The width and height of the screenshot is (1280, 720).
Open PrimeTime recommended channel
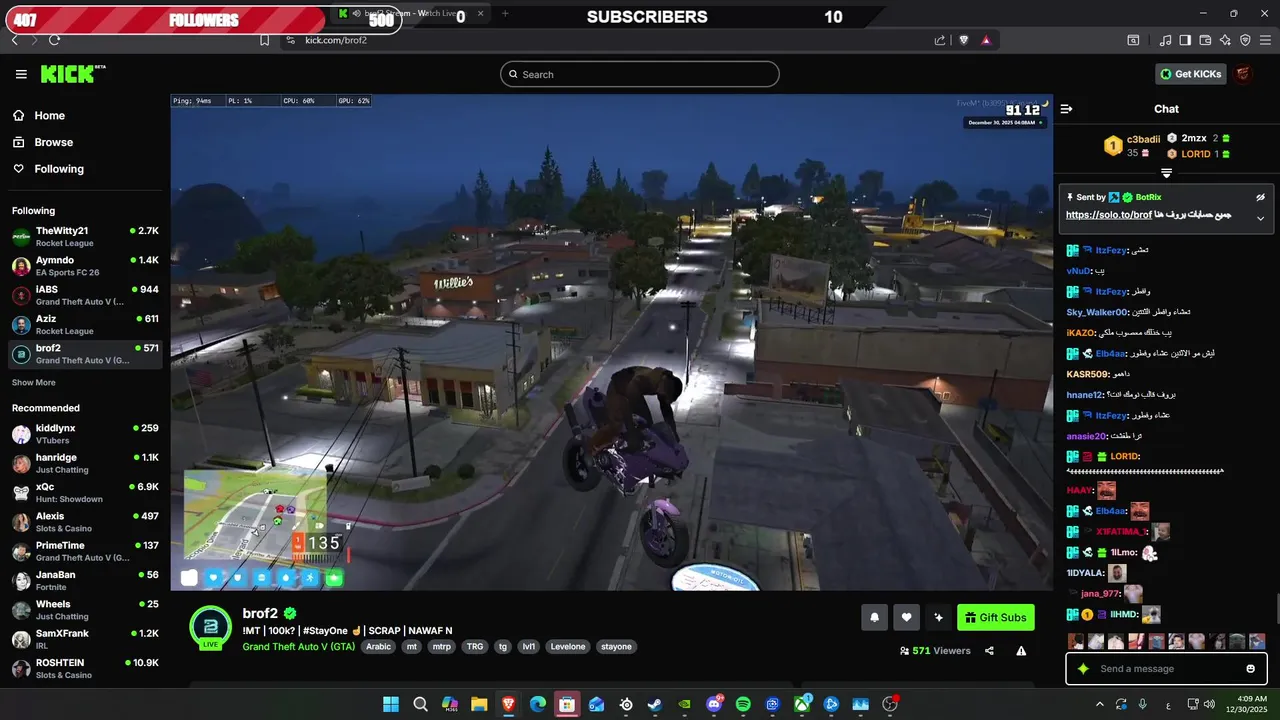click(85, 551)
